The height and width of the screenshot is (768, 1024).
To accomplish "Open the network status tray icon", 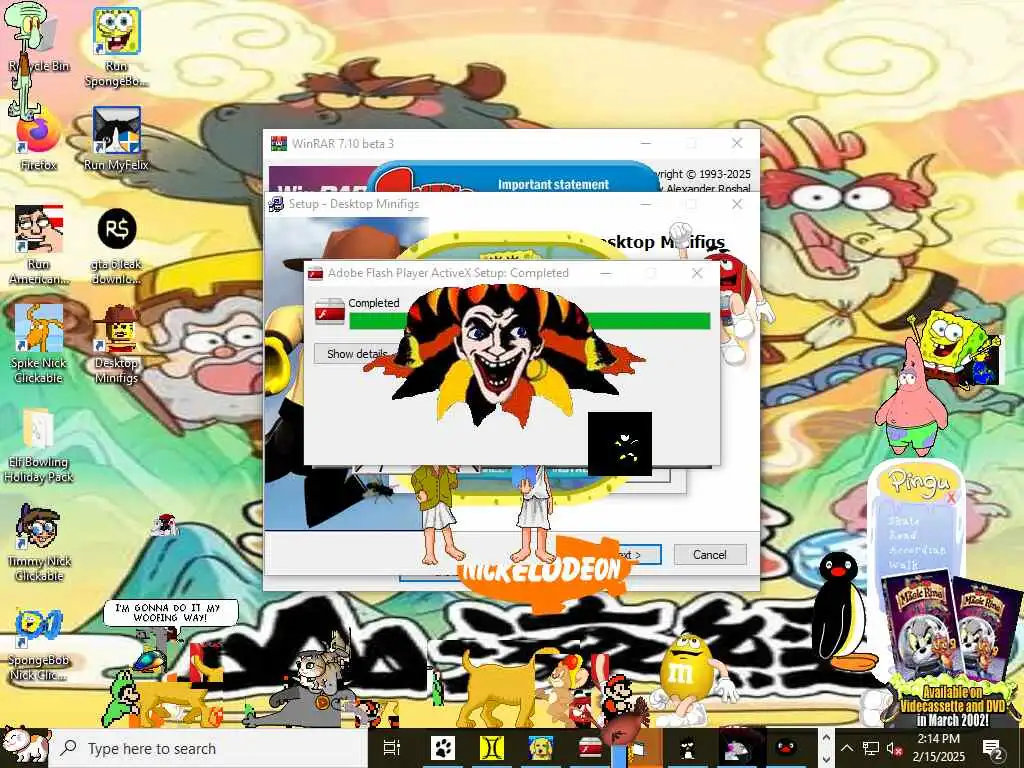I will click(870, 748).
